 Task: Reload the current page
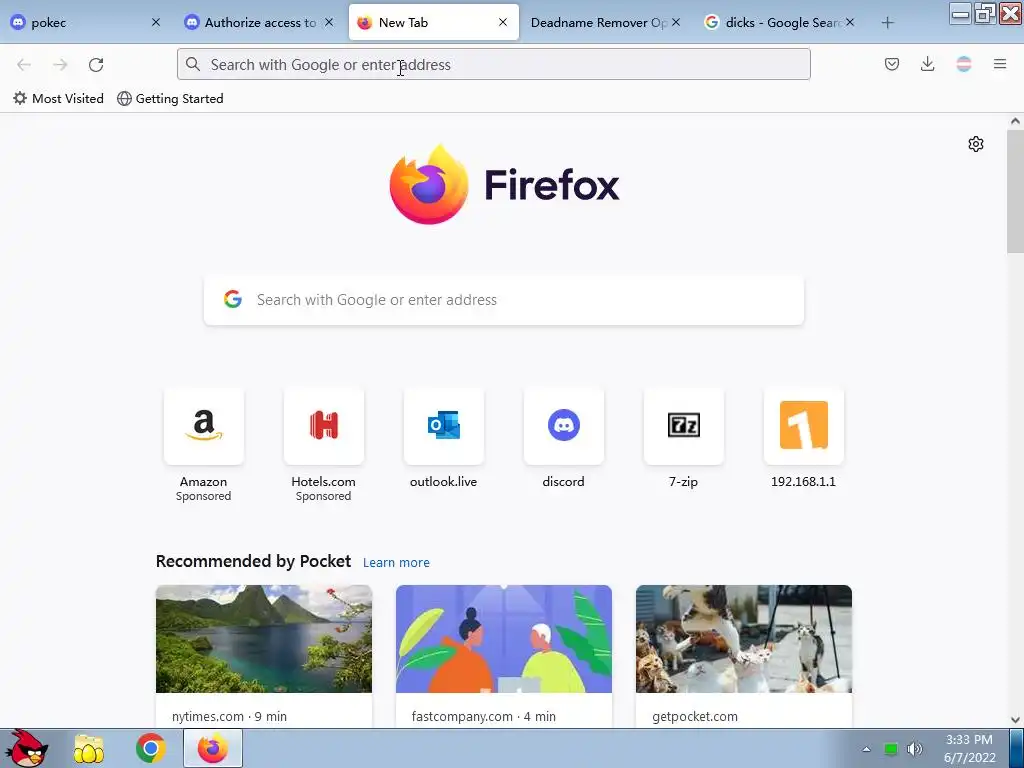pos(96,65)
